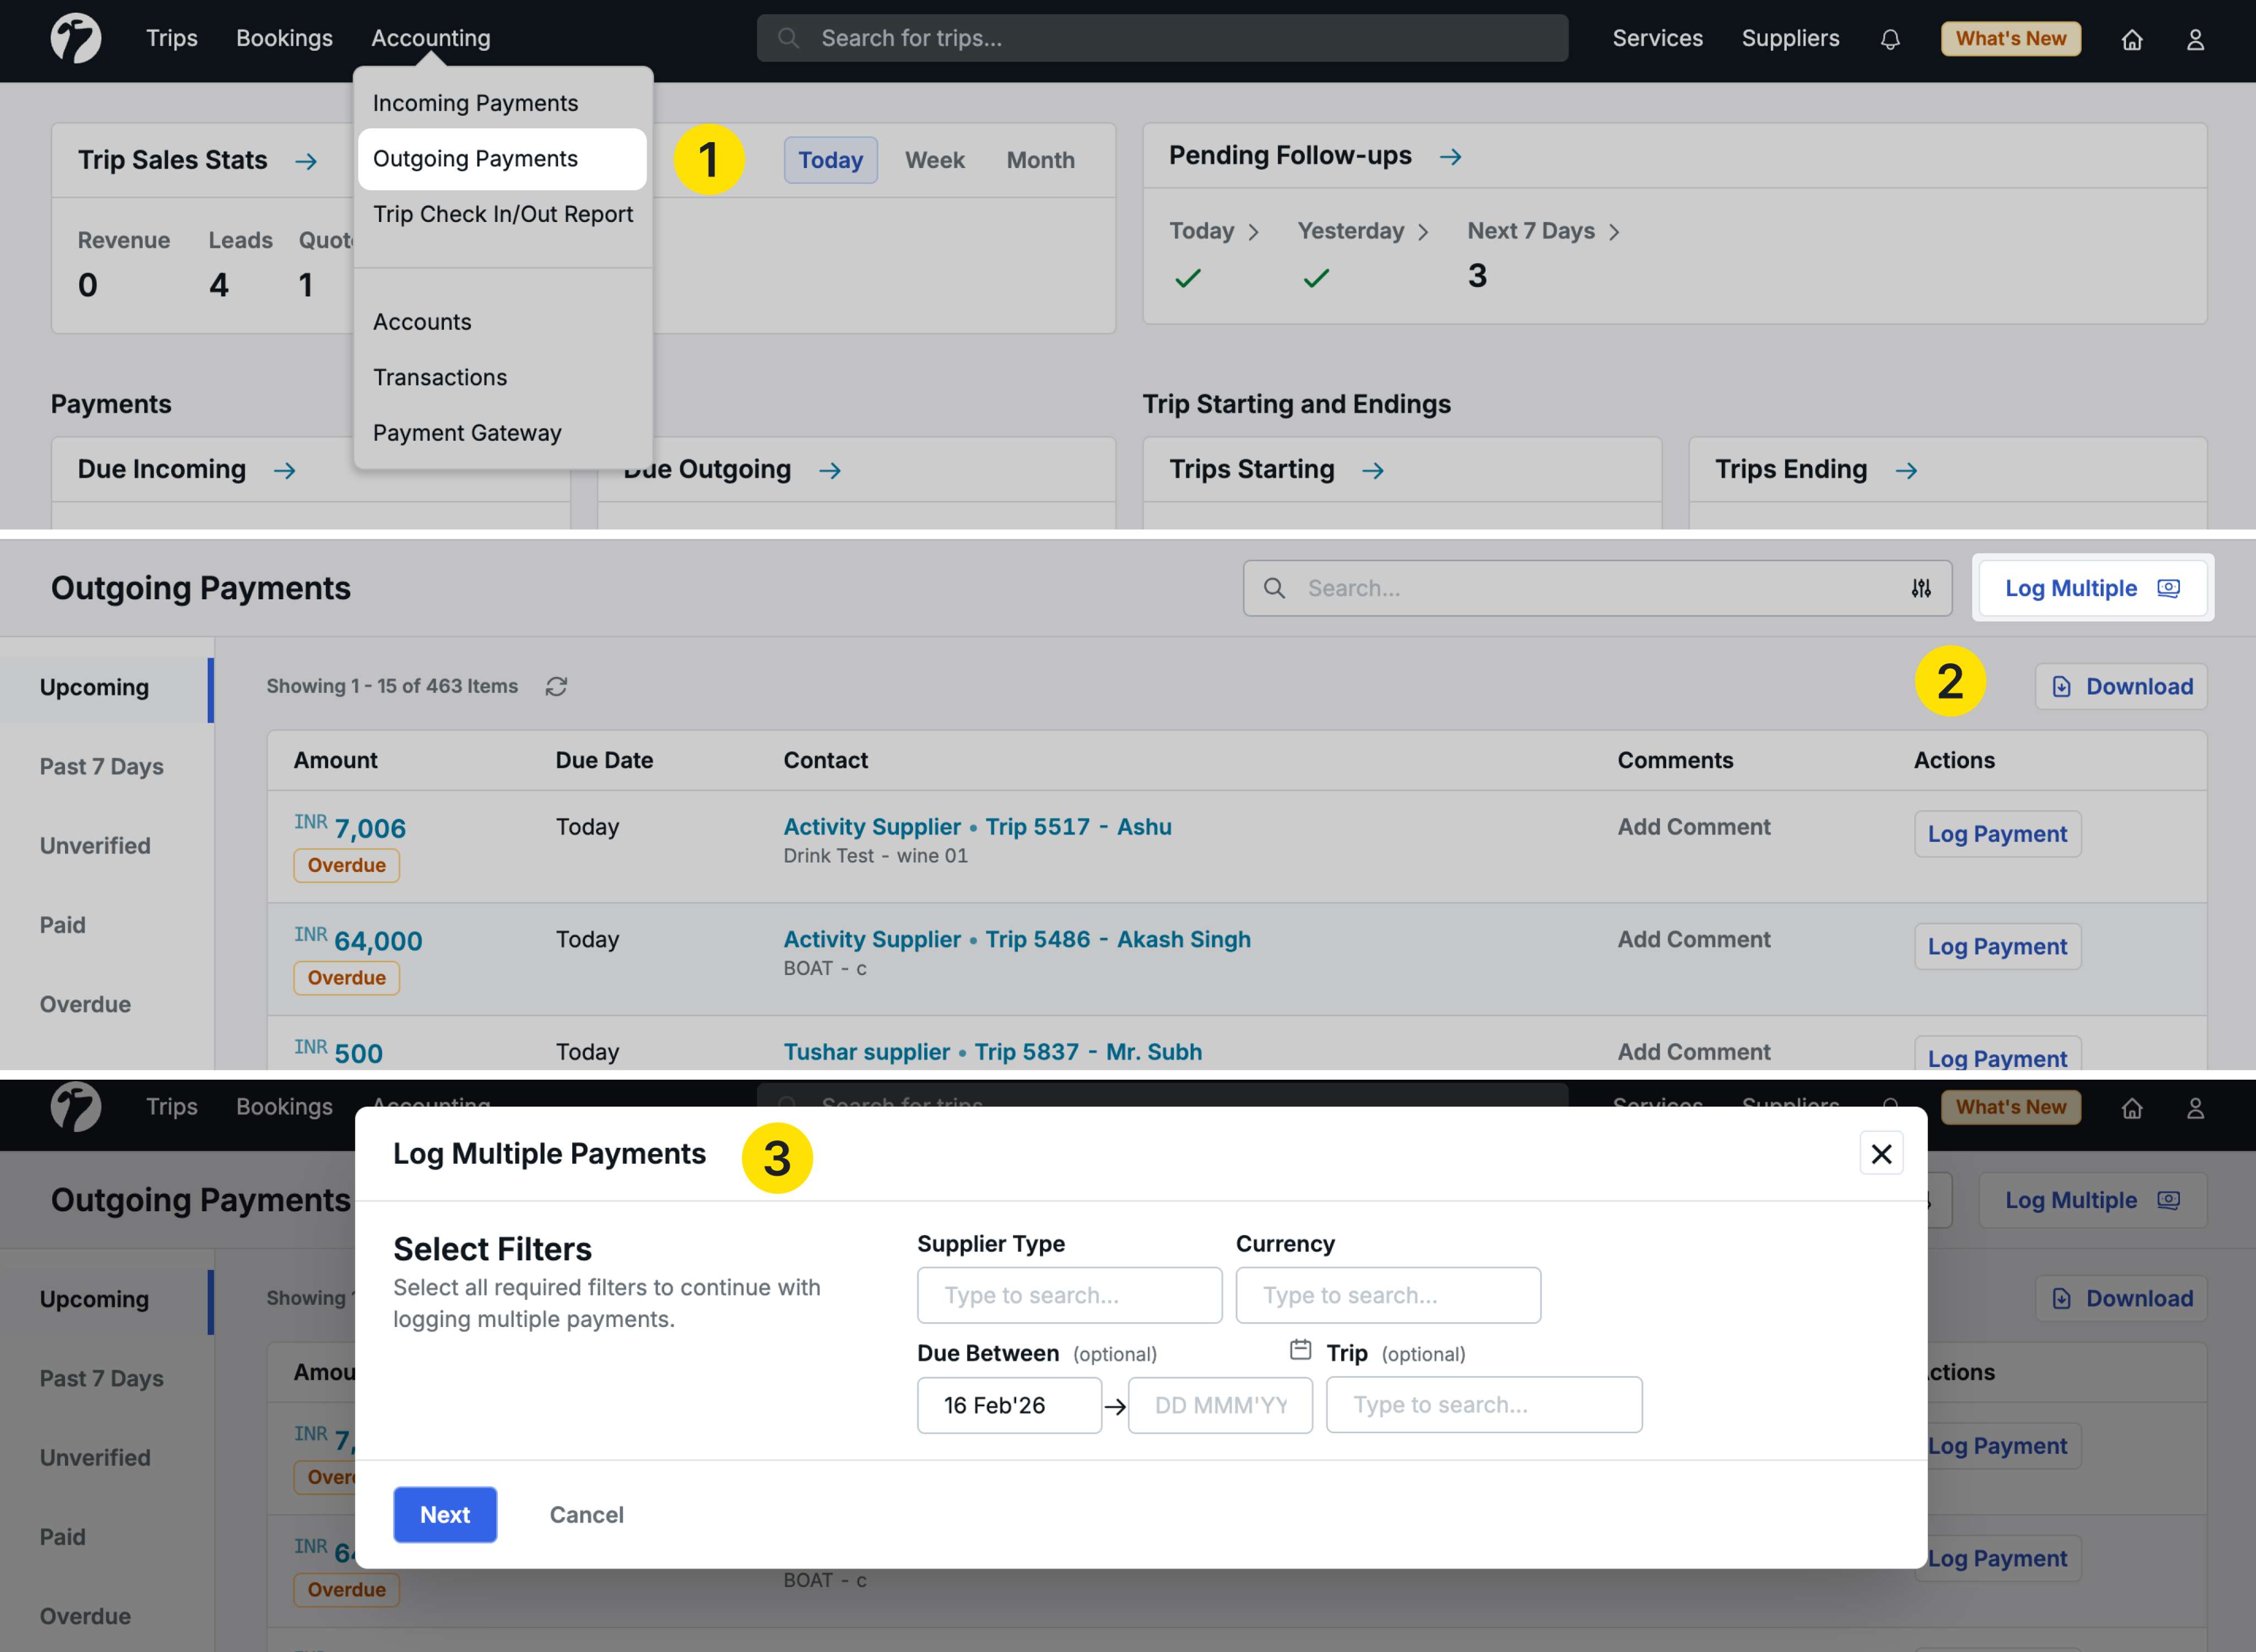The image size is (2256, 1652).
Task: Click the filter sliders icon in Outgoing Payments search
Action: pyautogui.click(x=1920, y=588)
